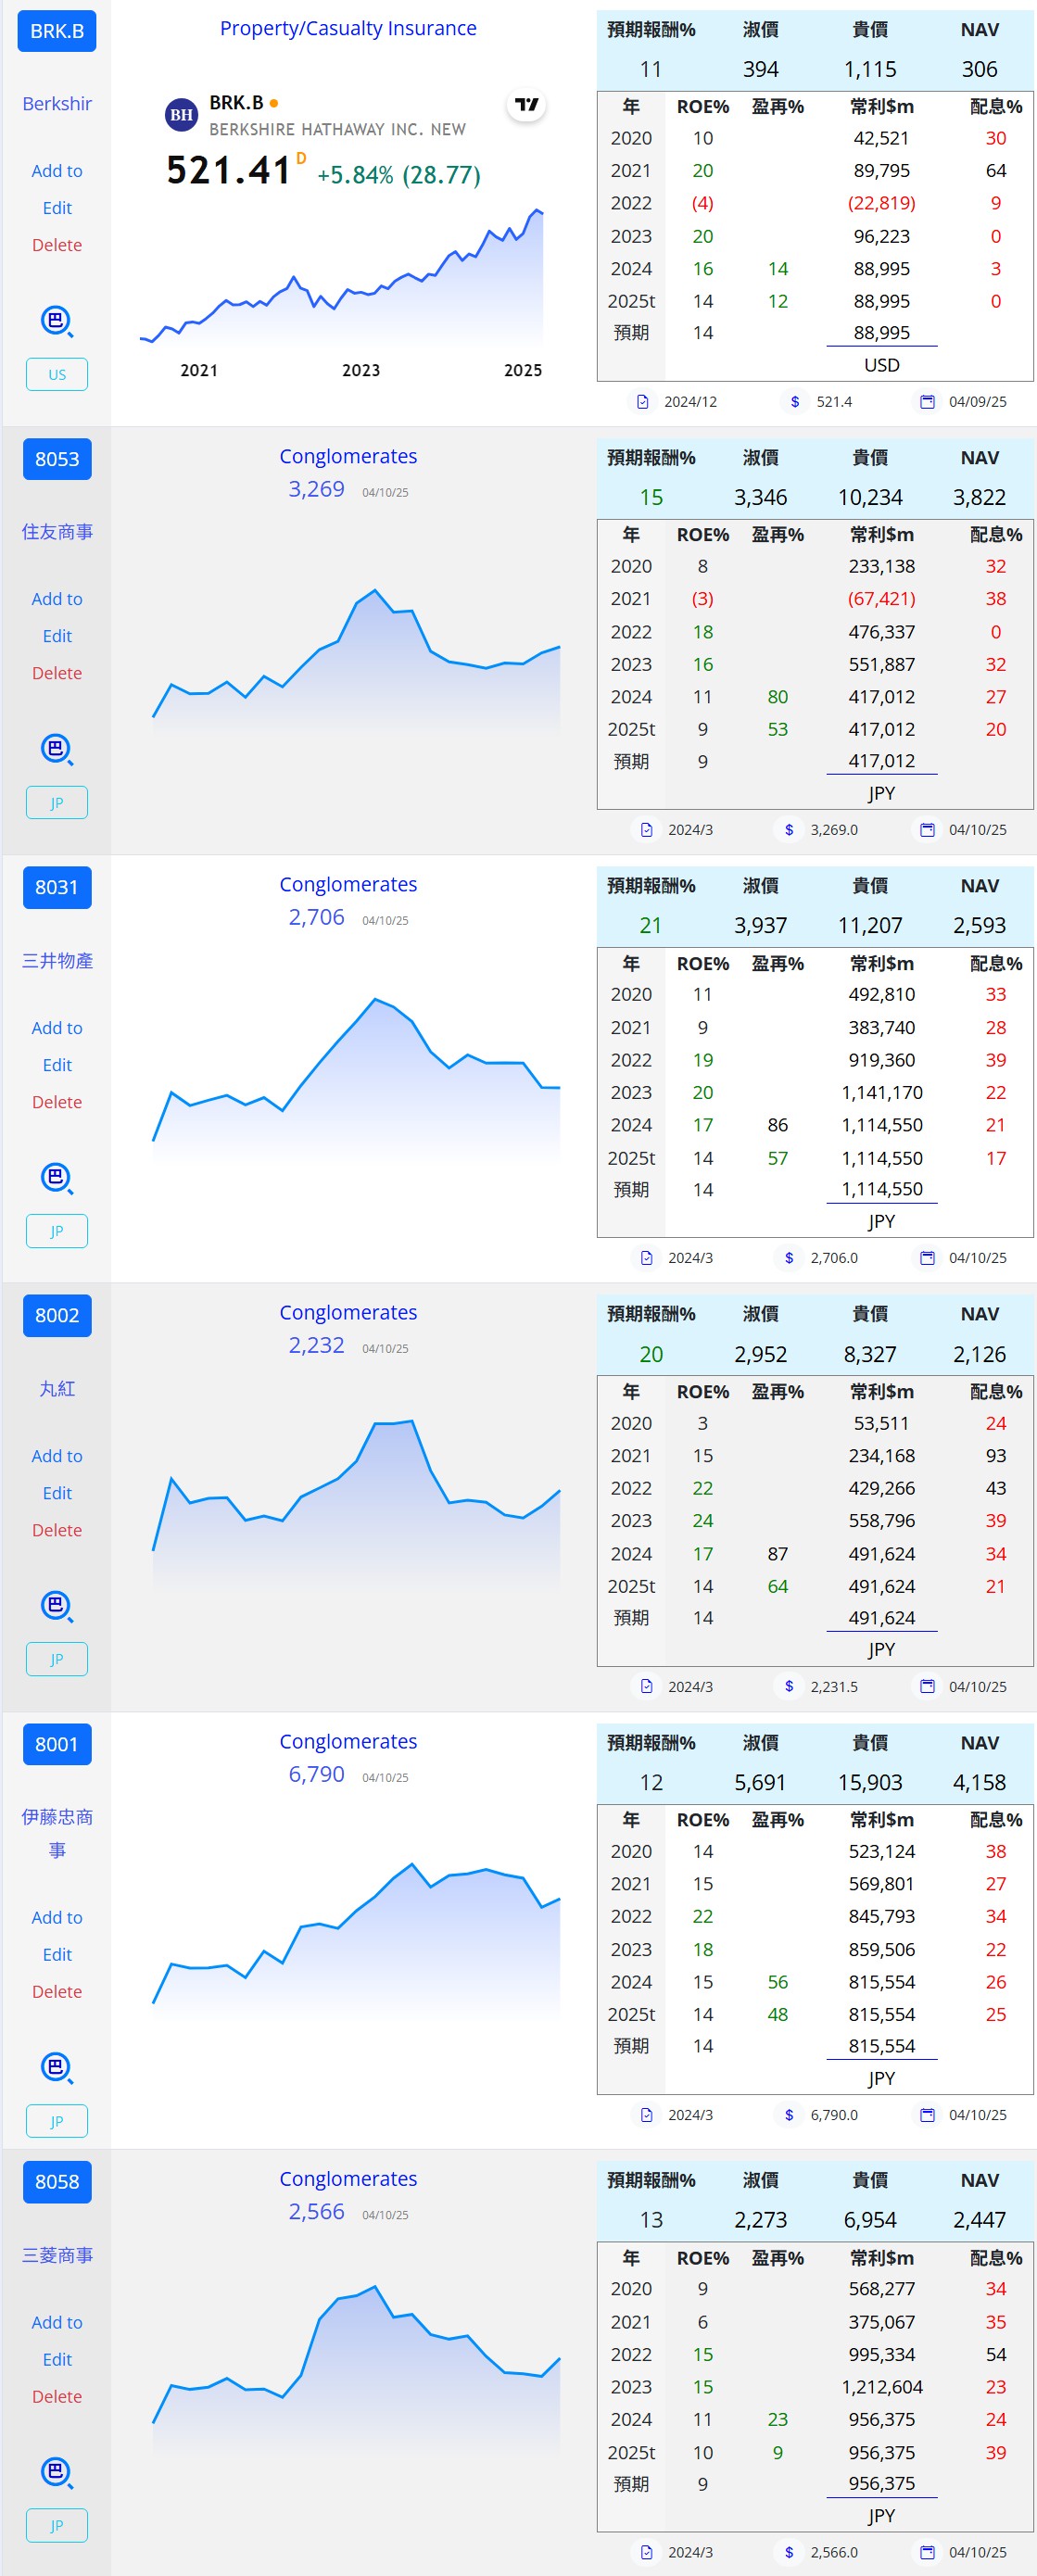The width and height of the screenshot is (1037, 2576).
Task: Open Conglomerates category for 8053
Action: tap(348, 456)
